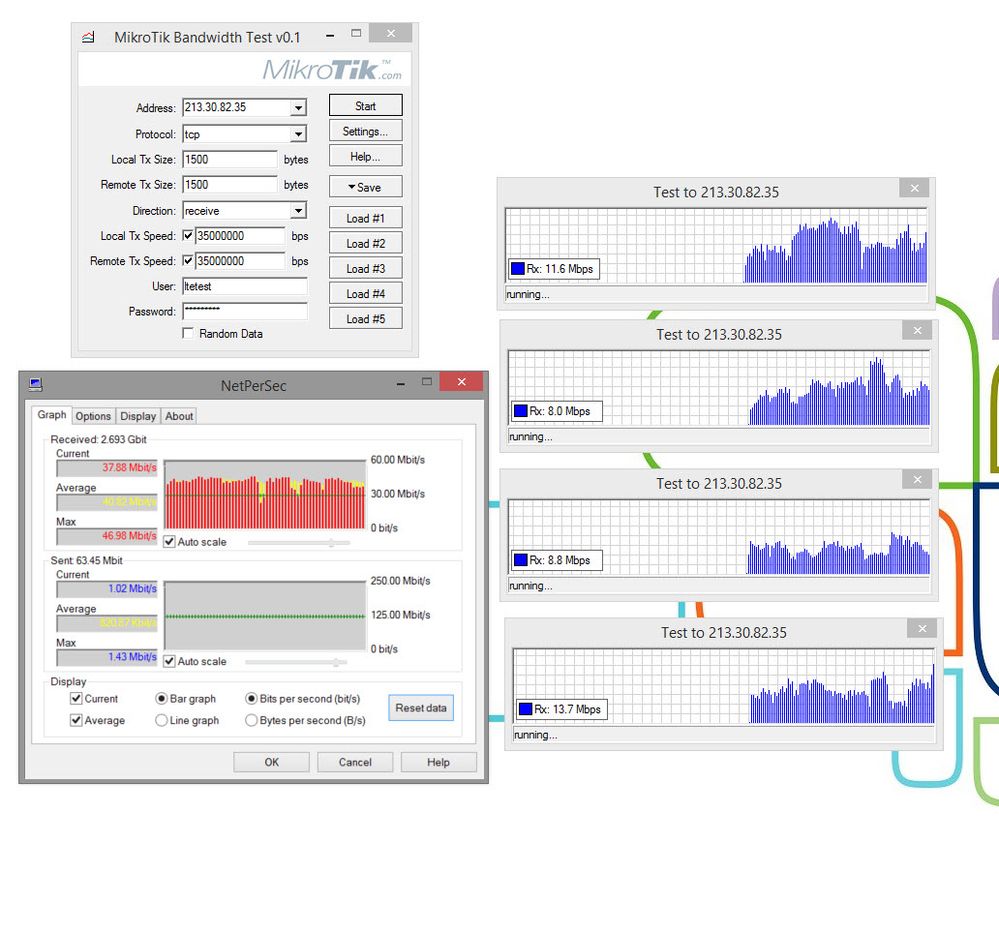Close the Rx 8.0 Mbps test window
The width and height of the screenshot is (999, 931).
(x=916, y=331)
